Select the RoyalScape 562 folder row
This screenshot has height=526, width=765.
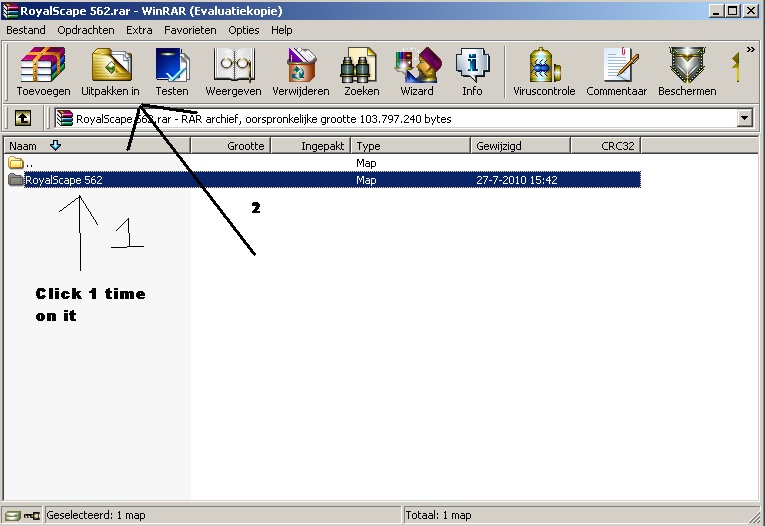[x=323, y=180]
